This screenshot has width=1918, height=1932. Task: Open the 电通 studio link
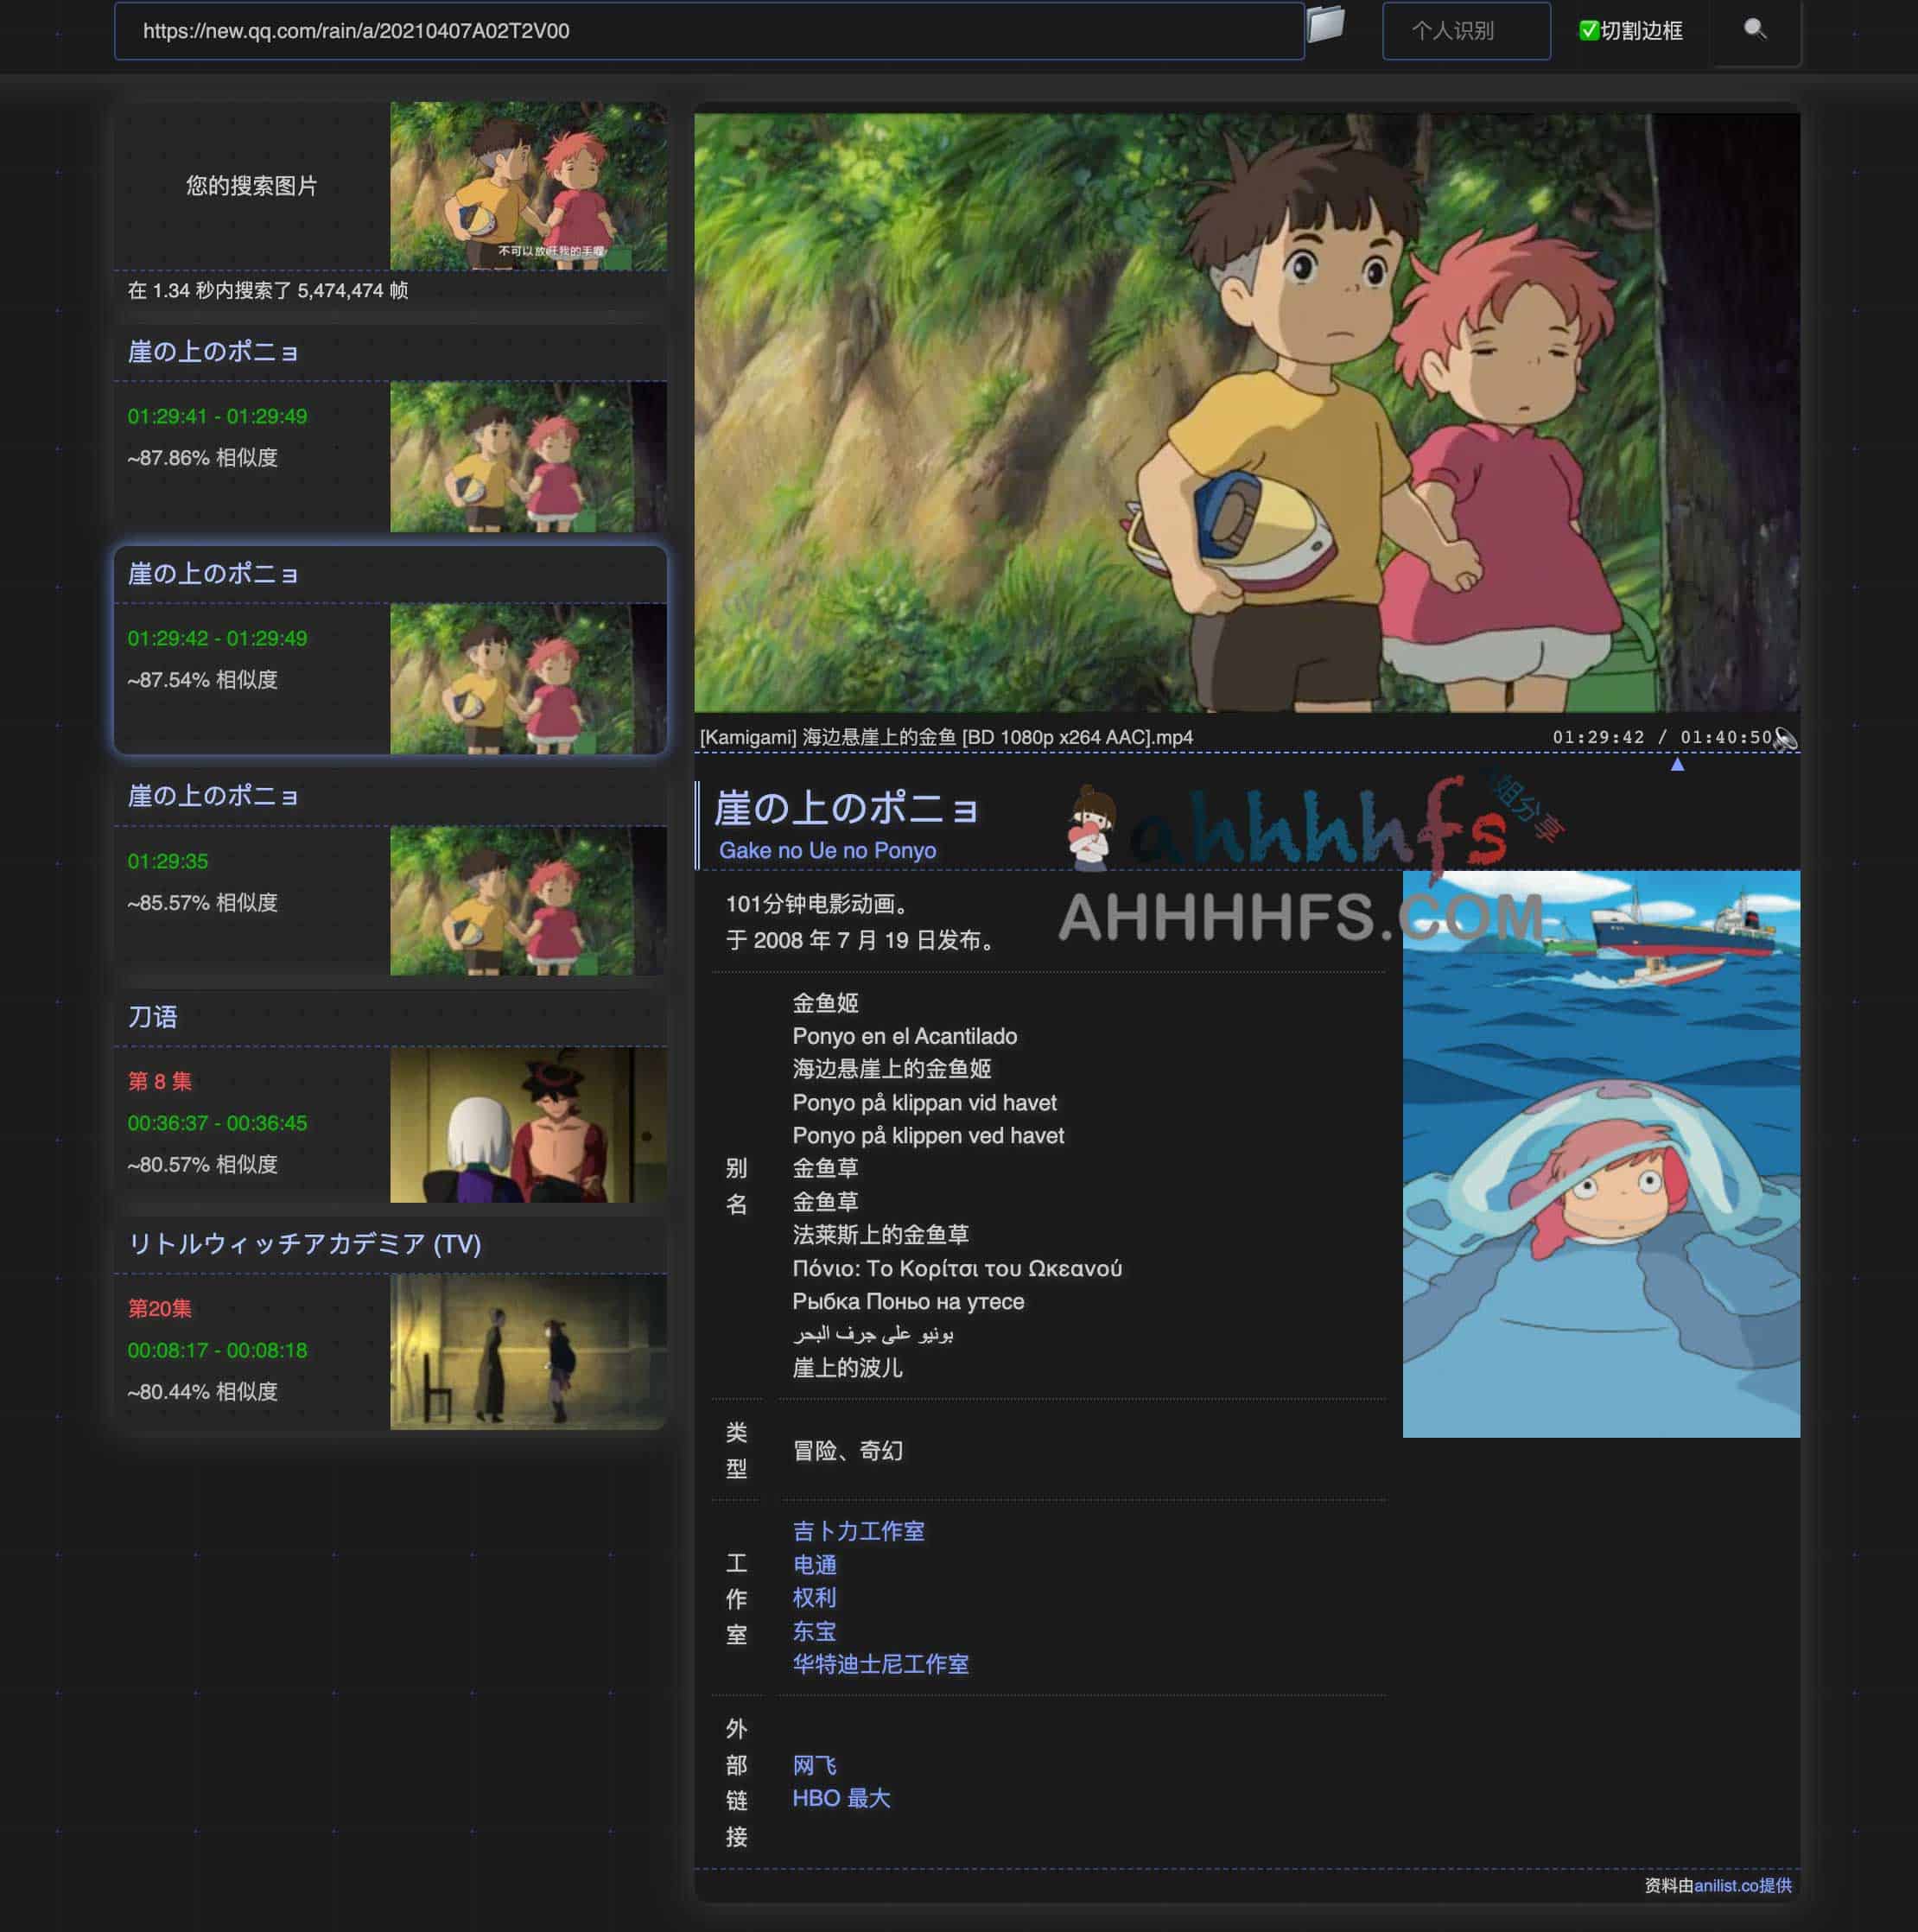tap(814, 1565)
